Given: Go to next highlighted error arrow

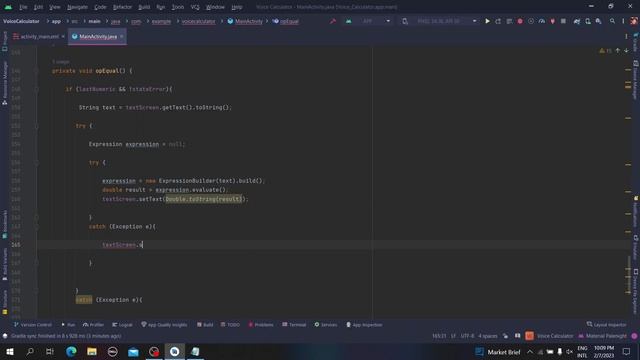Looking at the screenshot, I should tap(626, 51).
